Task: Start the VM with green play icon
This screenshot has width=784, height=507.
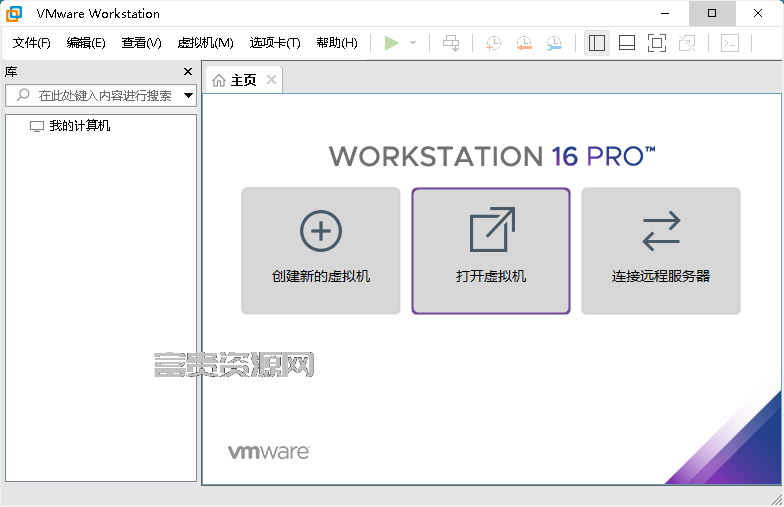Action: pos(392,43)
